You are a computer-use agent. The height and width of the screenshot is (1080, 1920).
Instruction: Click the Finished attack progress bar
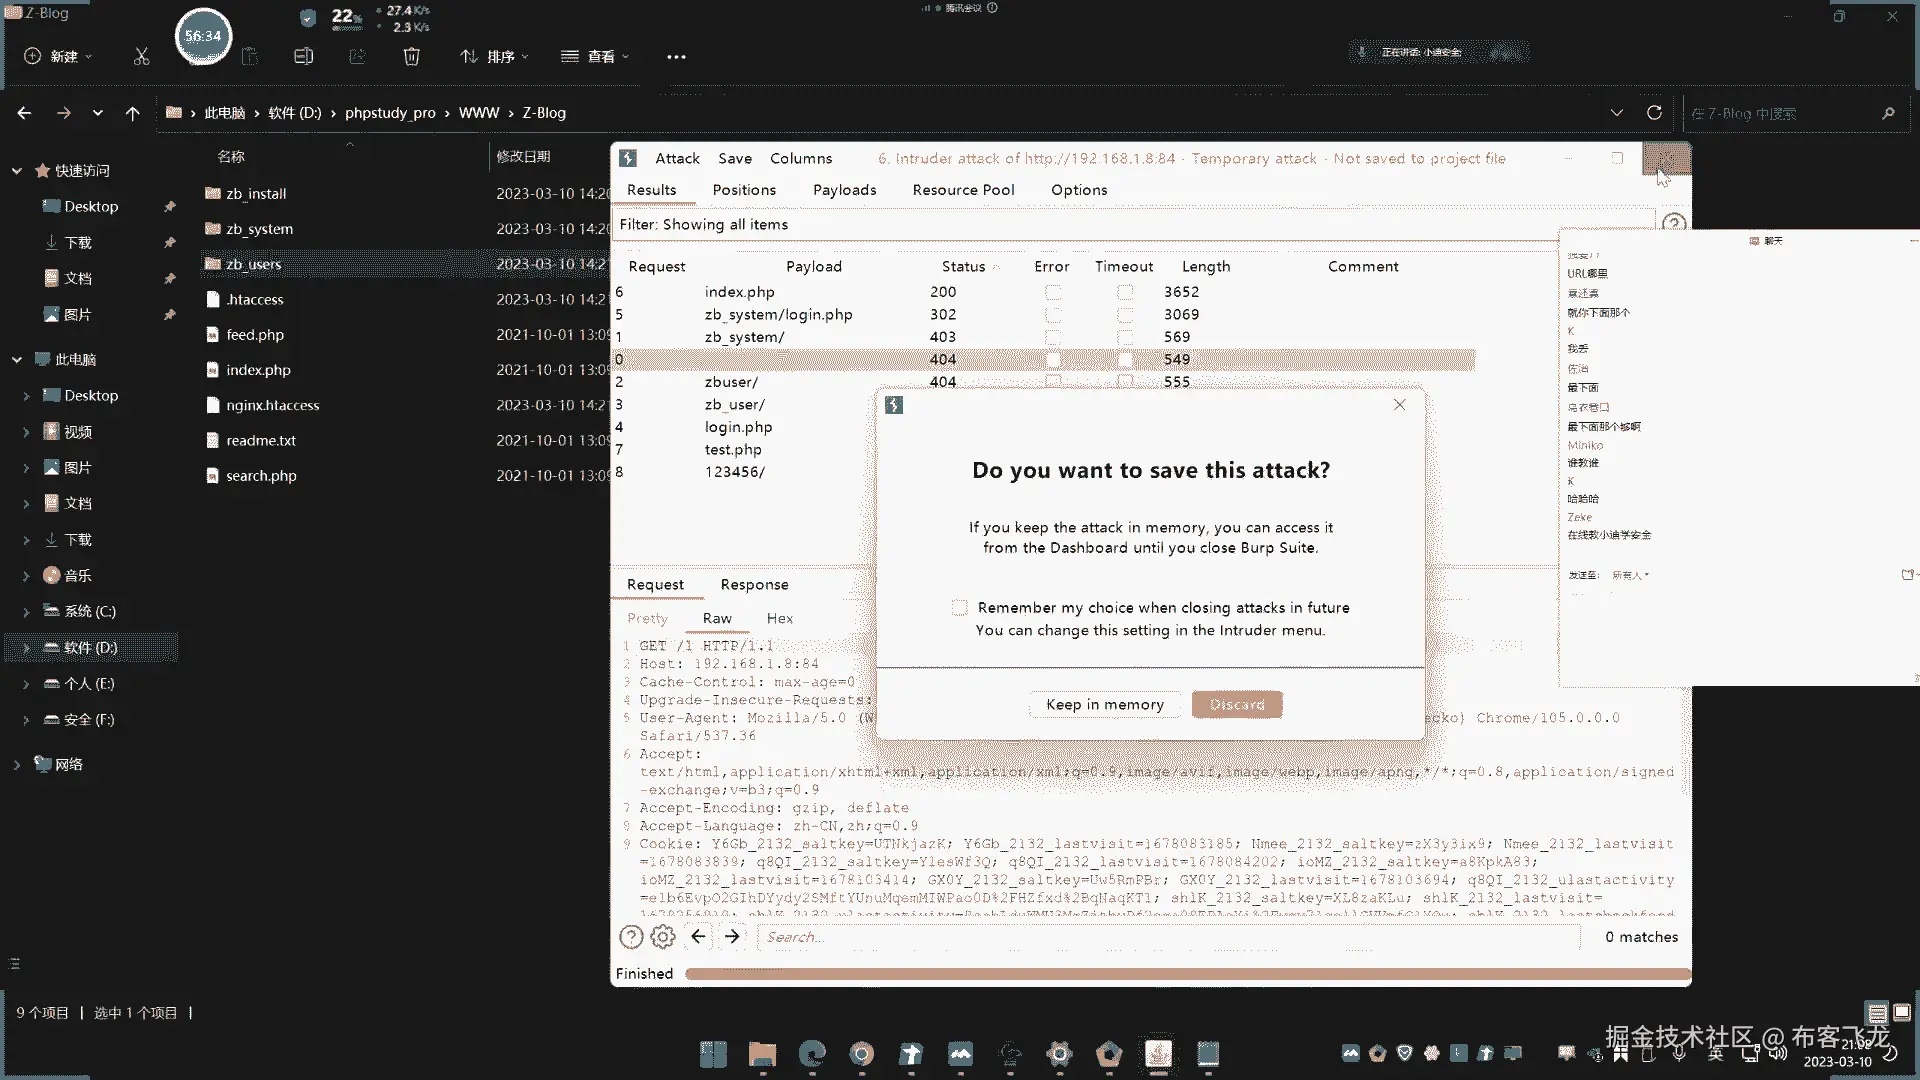click(1186, 973)
